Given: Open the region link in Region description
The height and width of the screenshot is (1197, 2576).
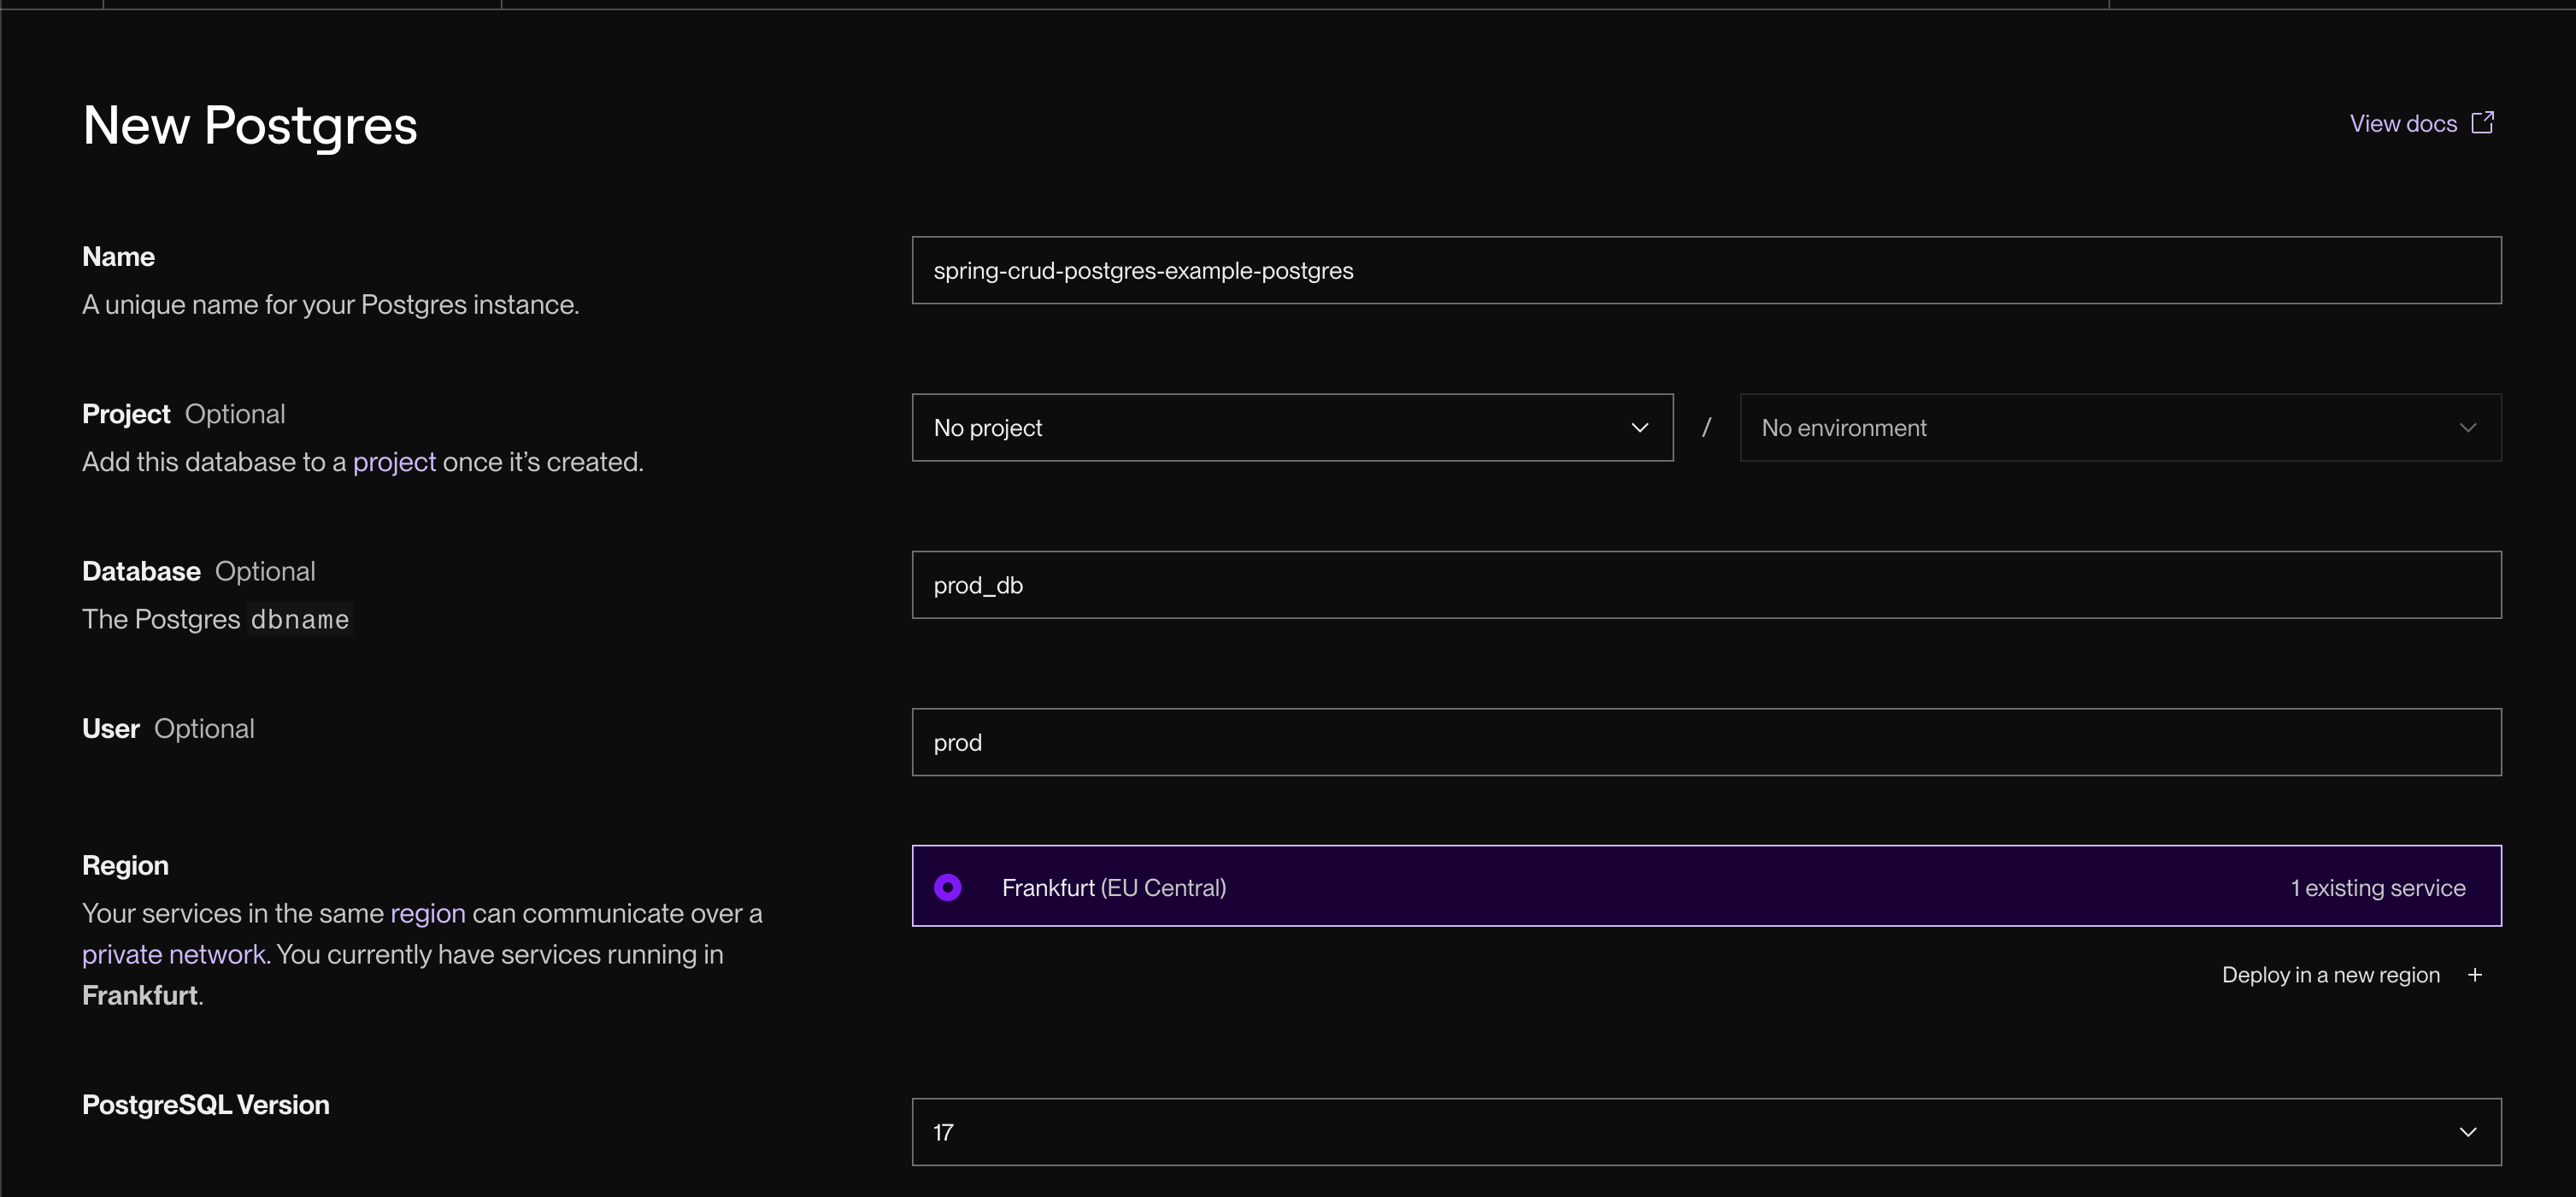Looking at the screenshot, I should click(x=427, y=914).
